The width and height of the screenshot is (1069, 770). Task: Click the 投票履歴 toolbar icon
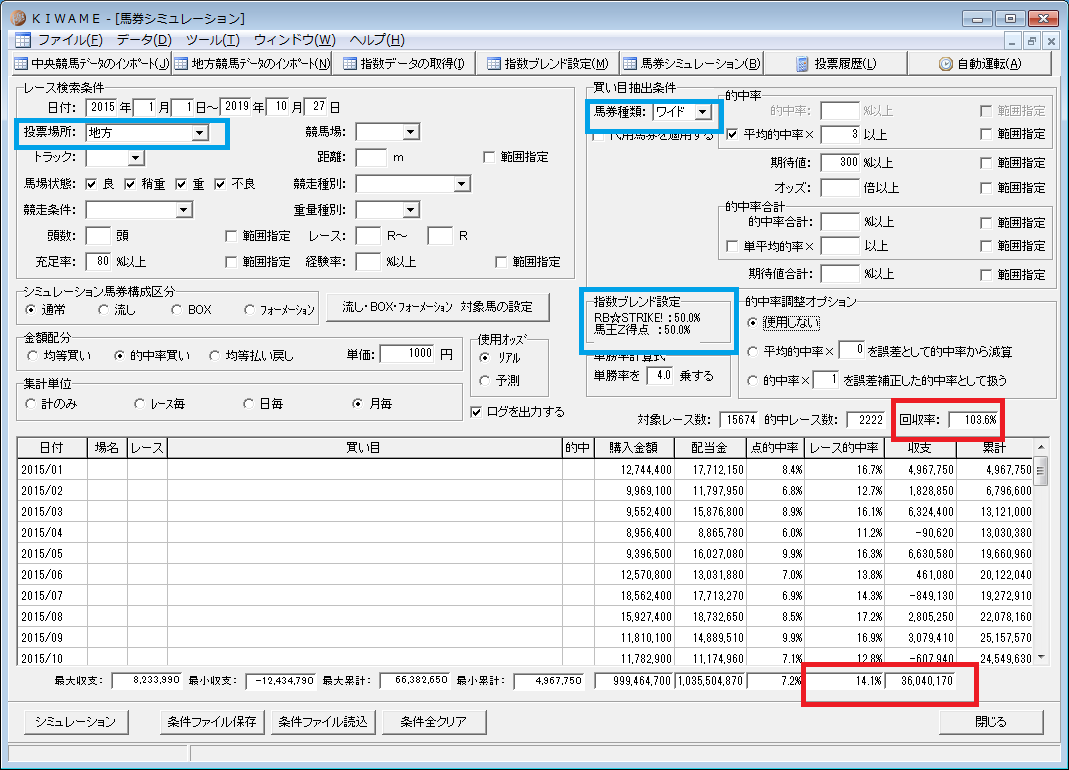point(802,63)
